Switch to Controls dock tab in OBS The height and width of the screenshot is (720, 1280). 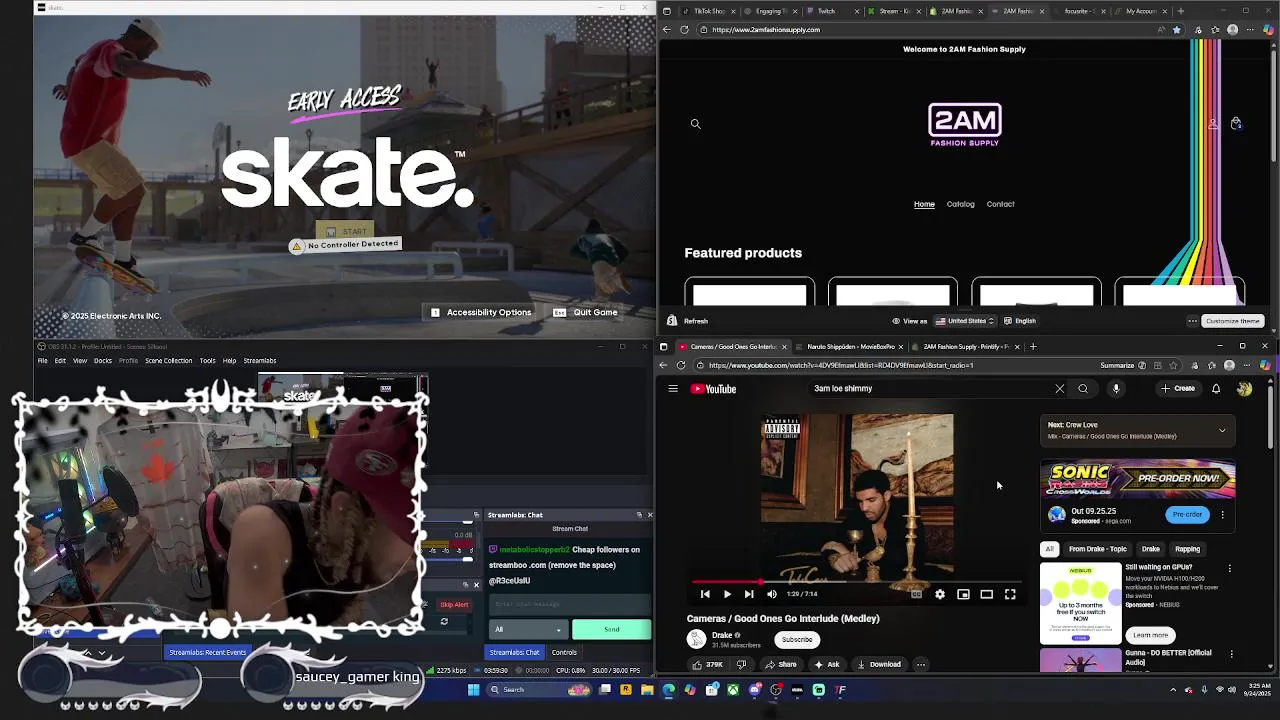(564, 652)
